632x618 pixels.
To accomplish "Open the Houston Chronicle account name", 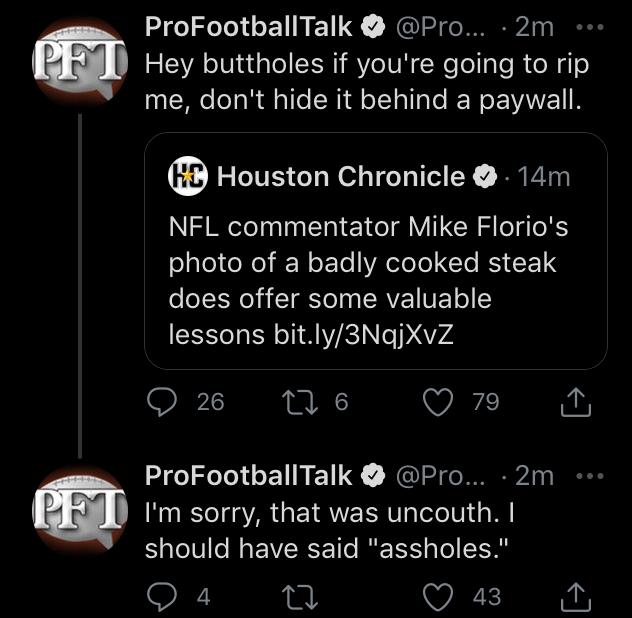I will (341, 177).
